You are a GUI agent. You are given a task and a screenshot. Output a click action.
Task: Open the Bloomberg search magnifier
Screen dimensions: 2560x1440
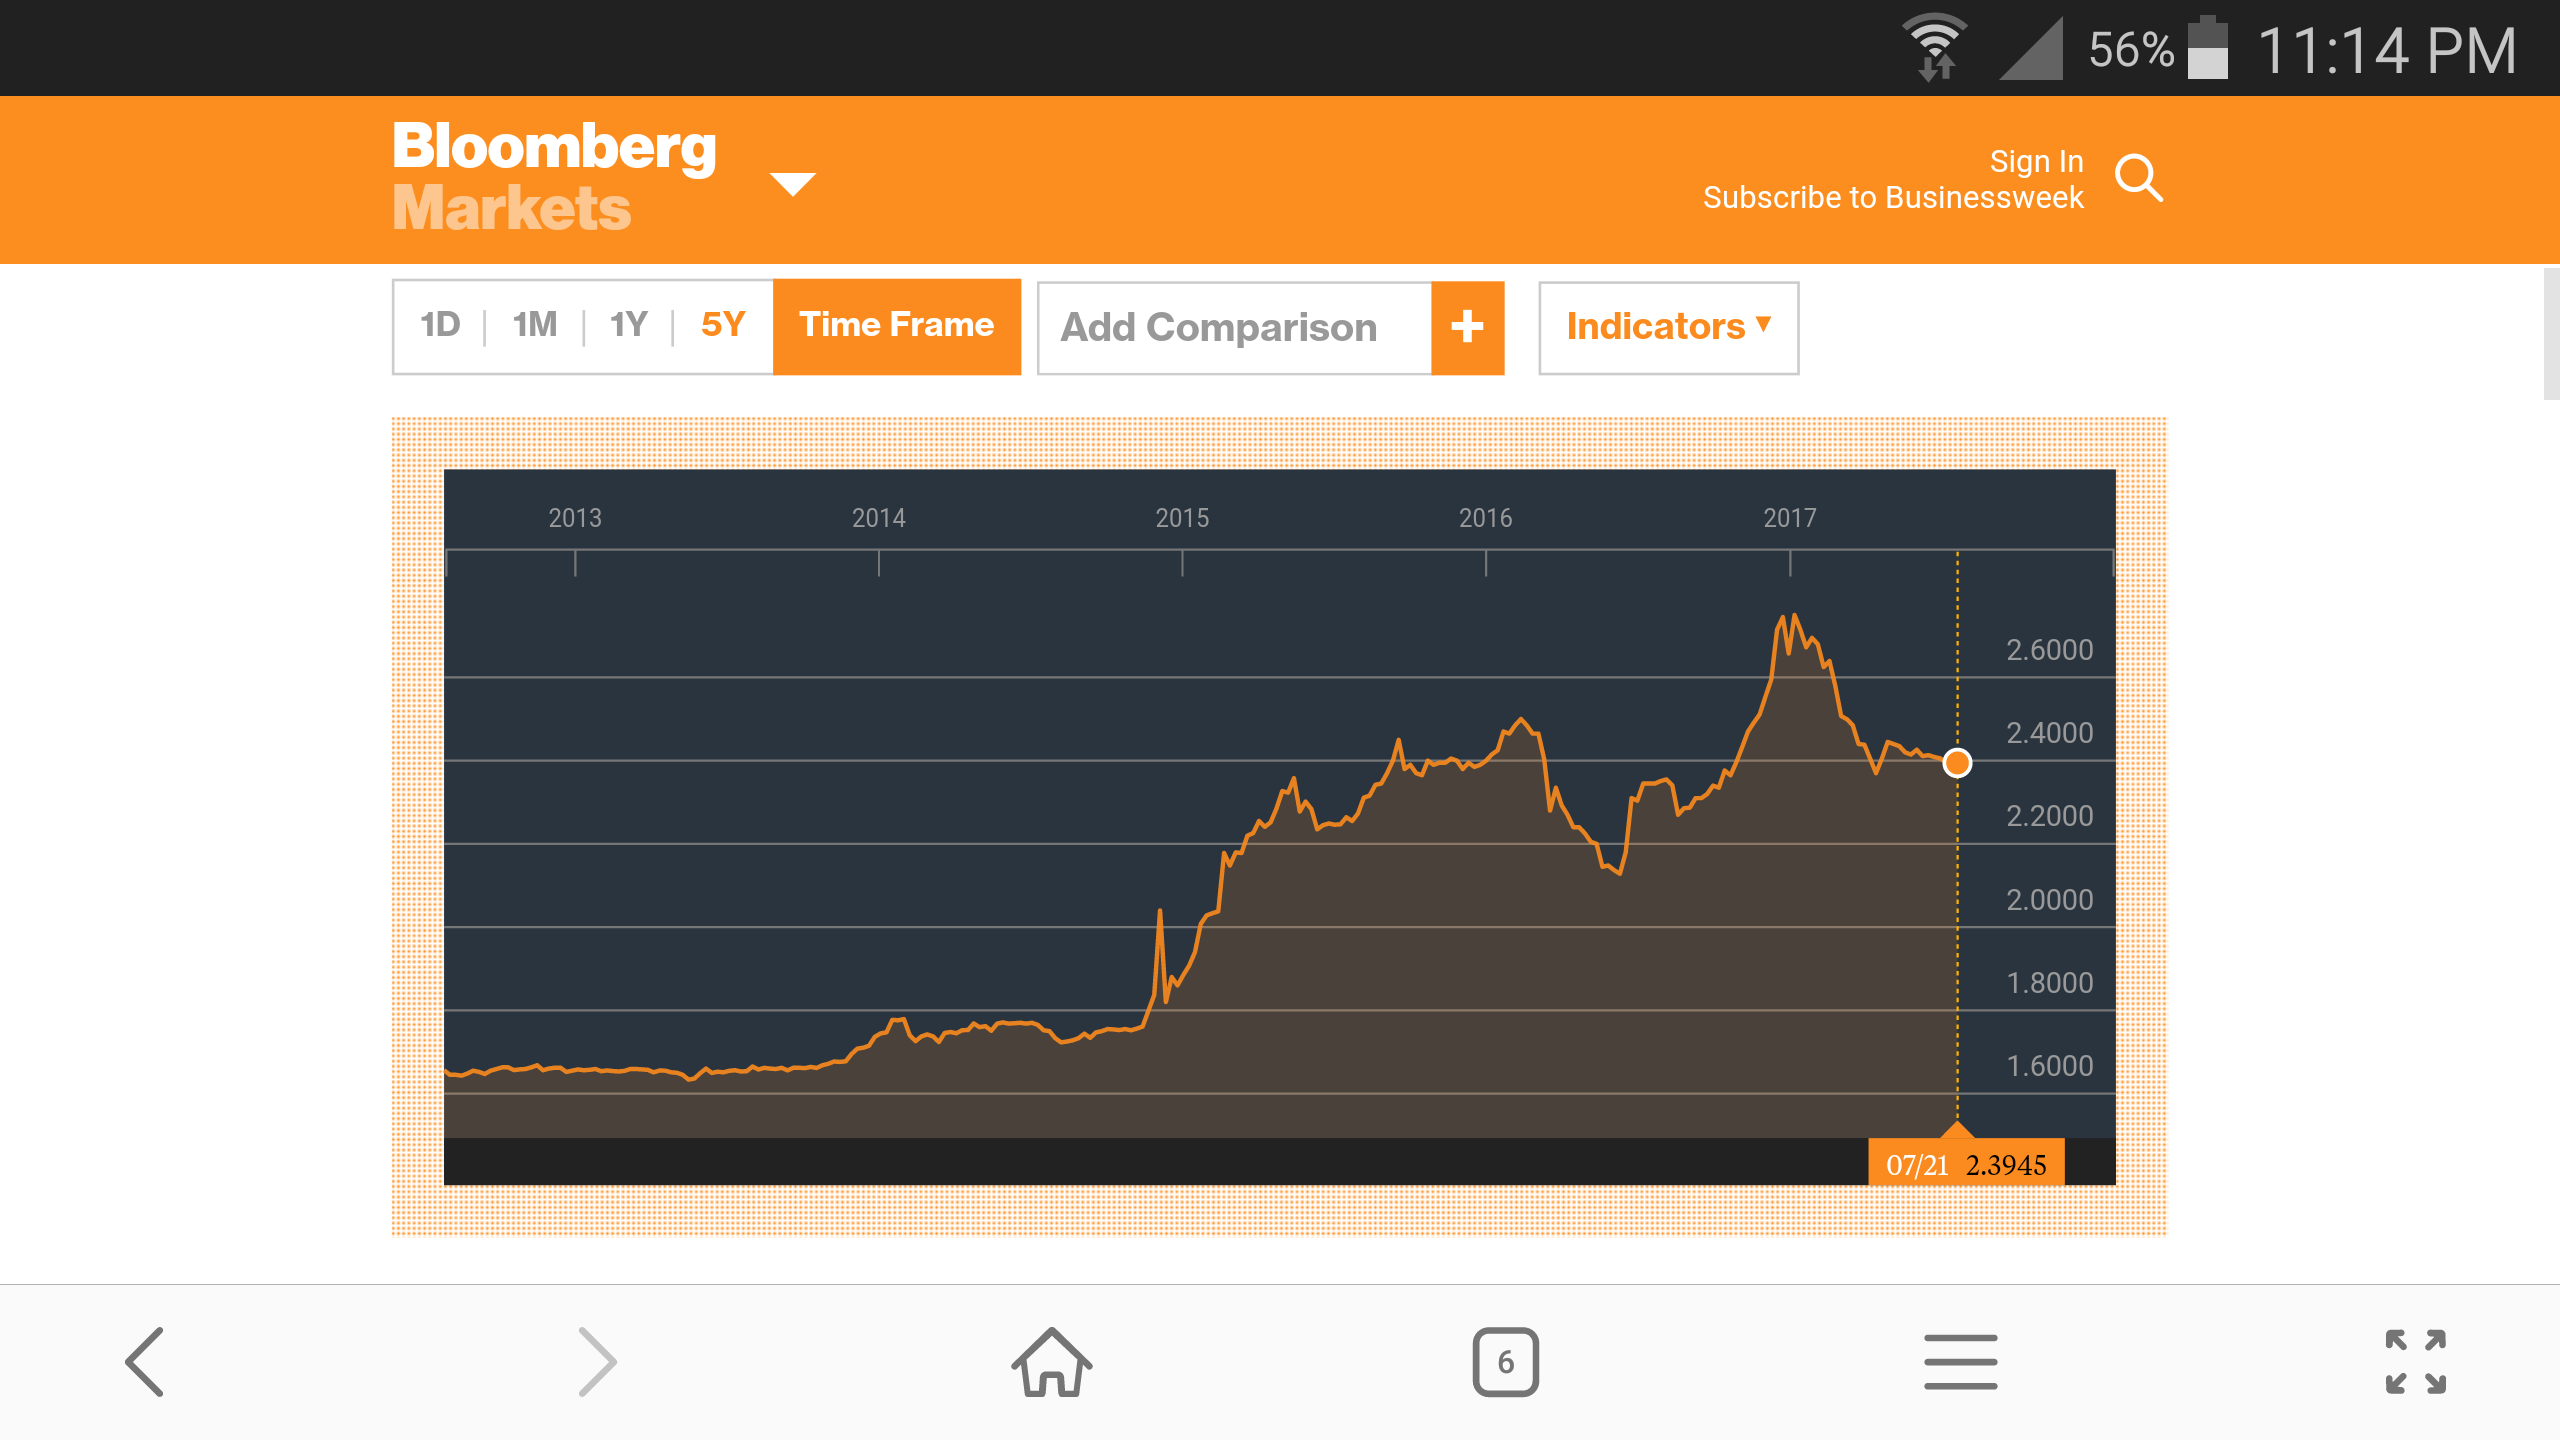click(x=2139, y=179)
